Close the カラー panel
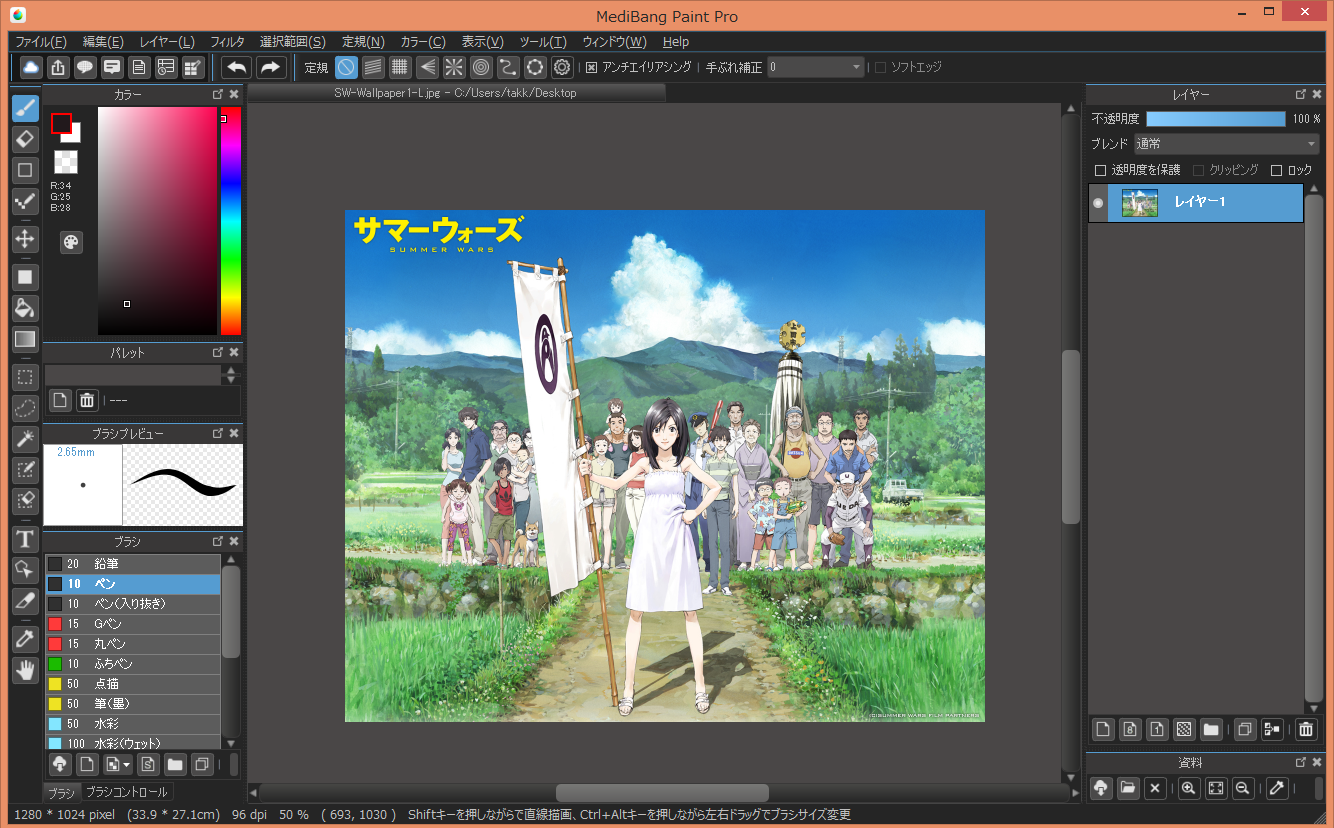The height and width of the screenshot is (828, 1334). click(234, 94)
